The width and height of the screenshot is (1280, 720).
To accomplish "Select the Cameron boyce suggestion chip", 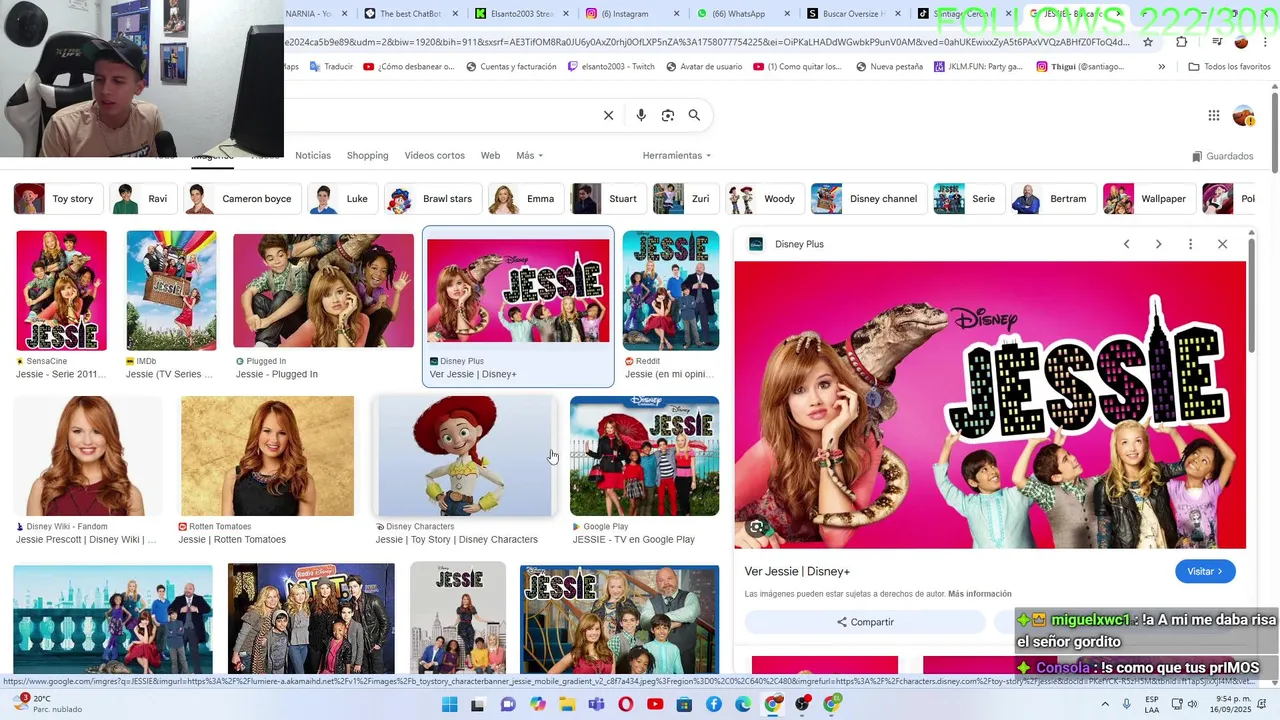I will click(243, 199).
